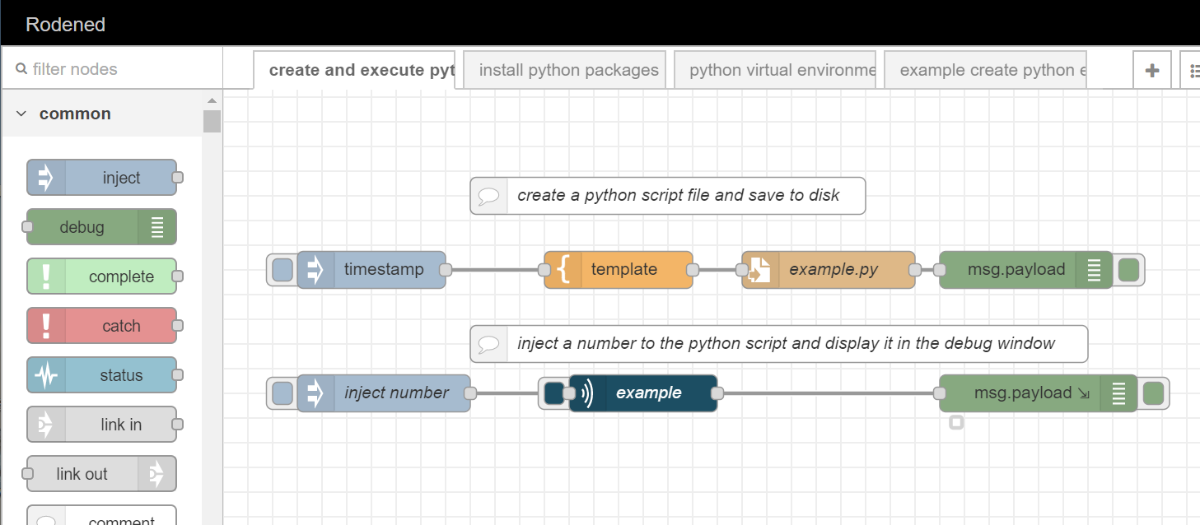
Task: Open the flow tabs list
Action: pos(1191,70)
